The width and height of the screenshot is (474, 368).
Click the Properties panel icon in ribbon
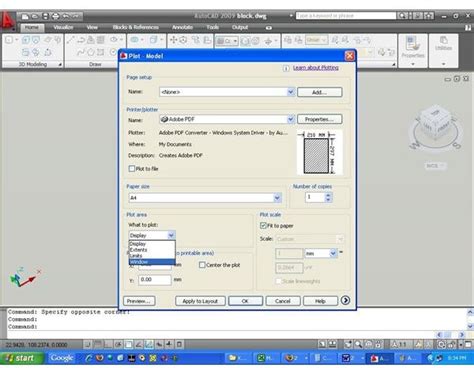pyautogui.click(x=413, y=44)
